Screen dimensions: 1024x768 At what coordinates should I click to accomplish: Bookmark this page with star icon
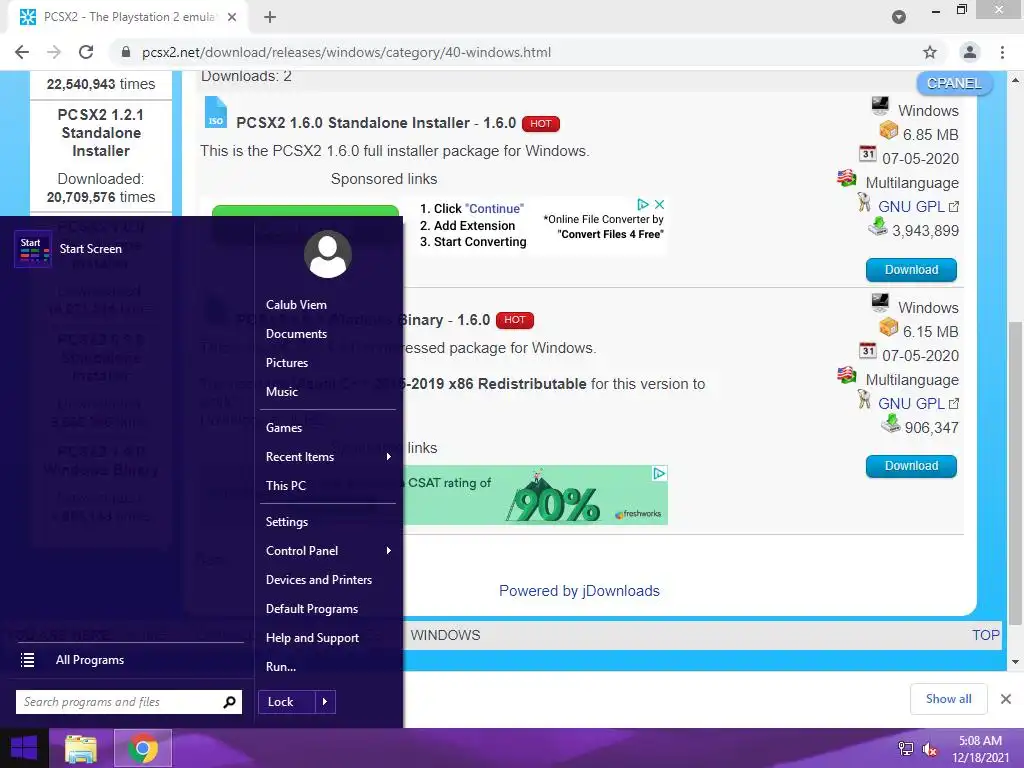[930, 52]
